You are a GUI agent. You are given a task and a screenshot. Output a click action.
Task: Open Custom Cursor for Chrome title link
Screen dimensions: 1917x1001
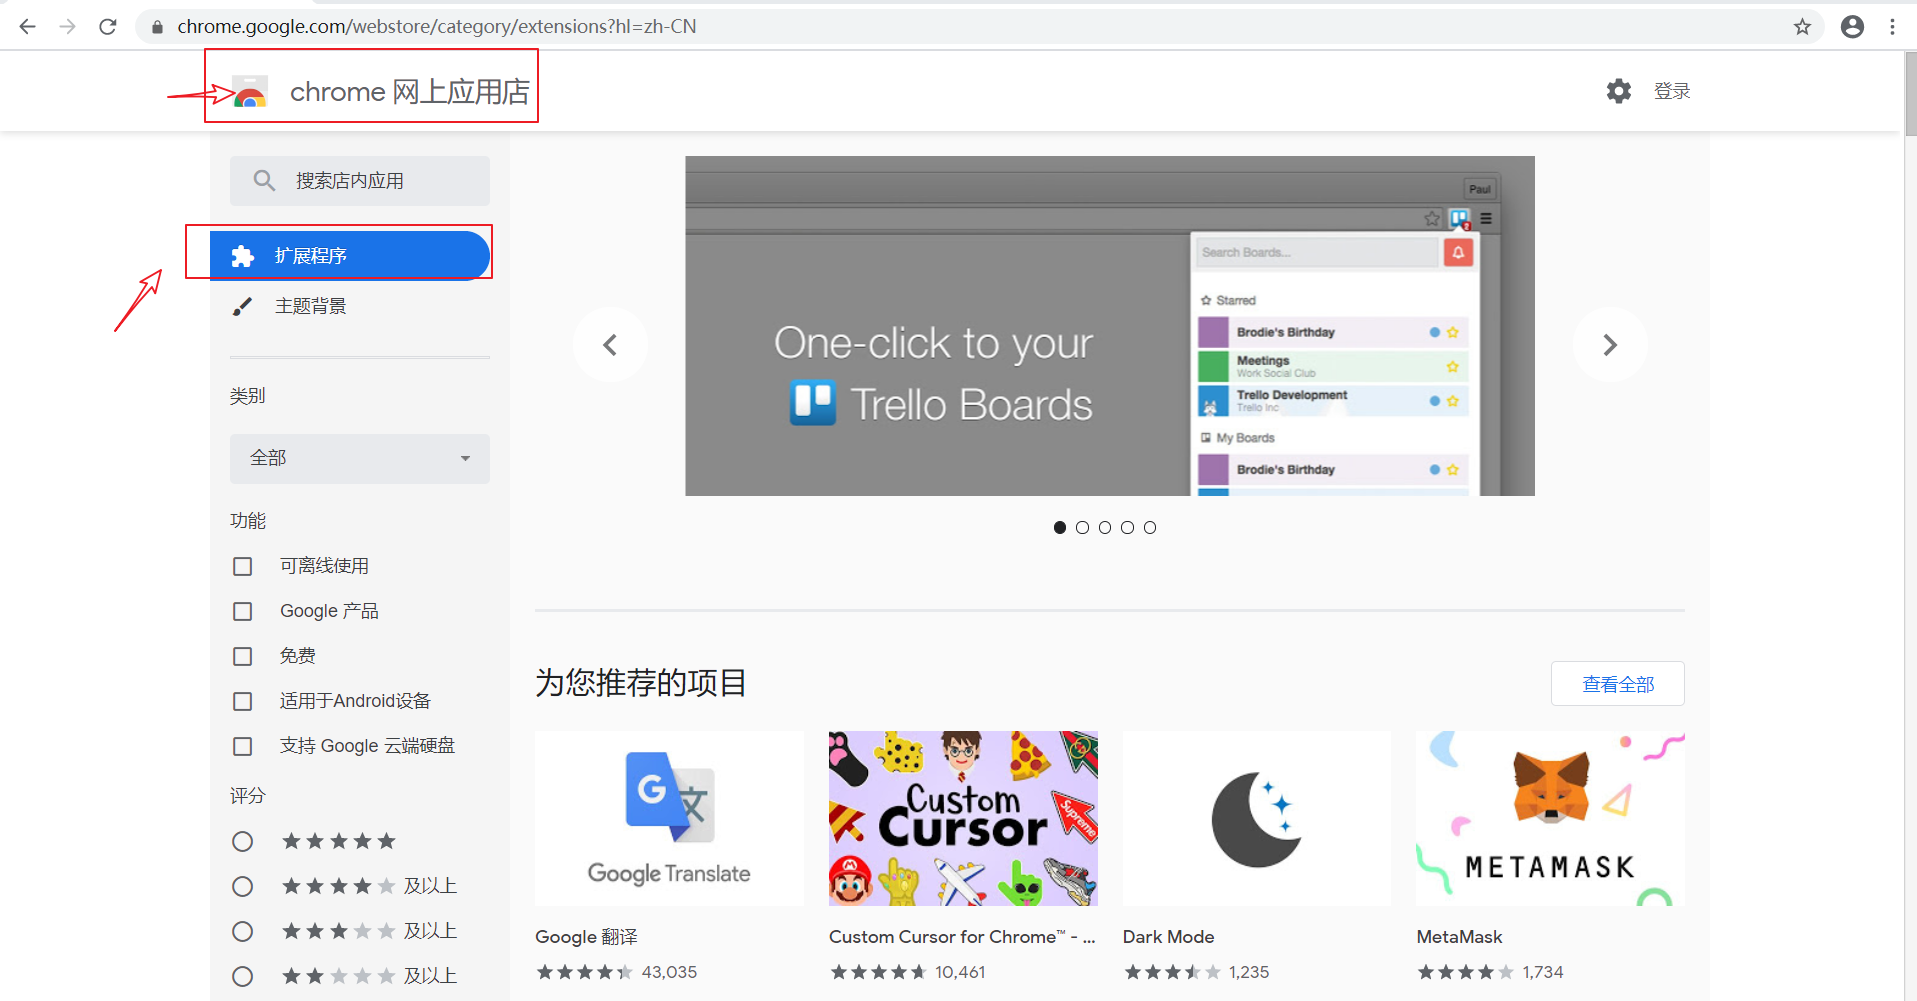962,937
